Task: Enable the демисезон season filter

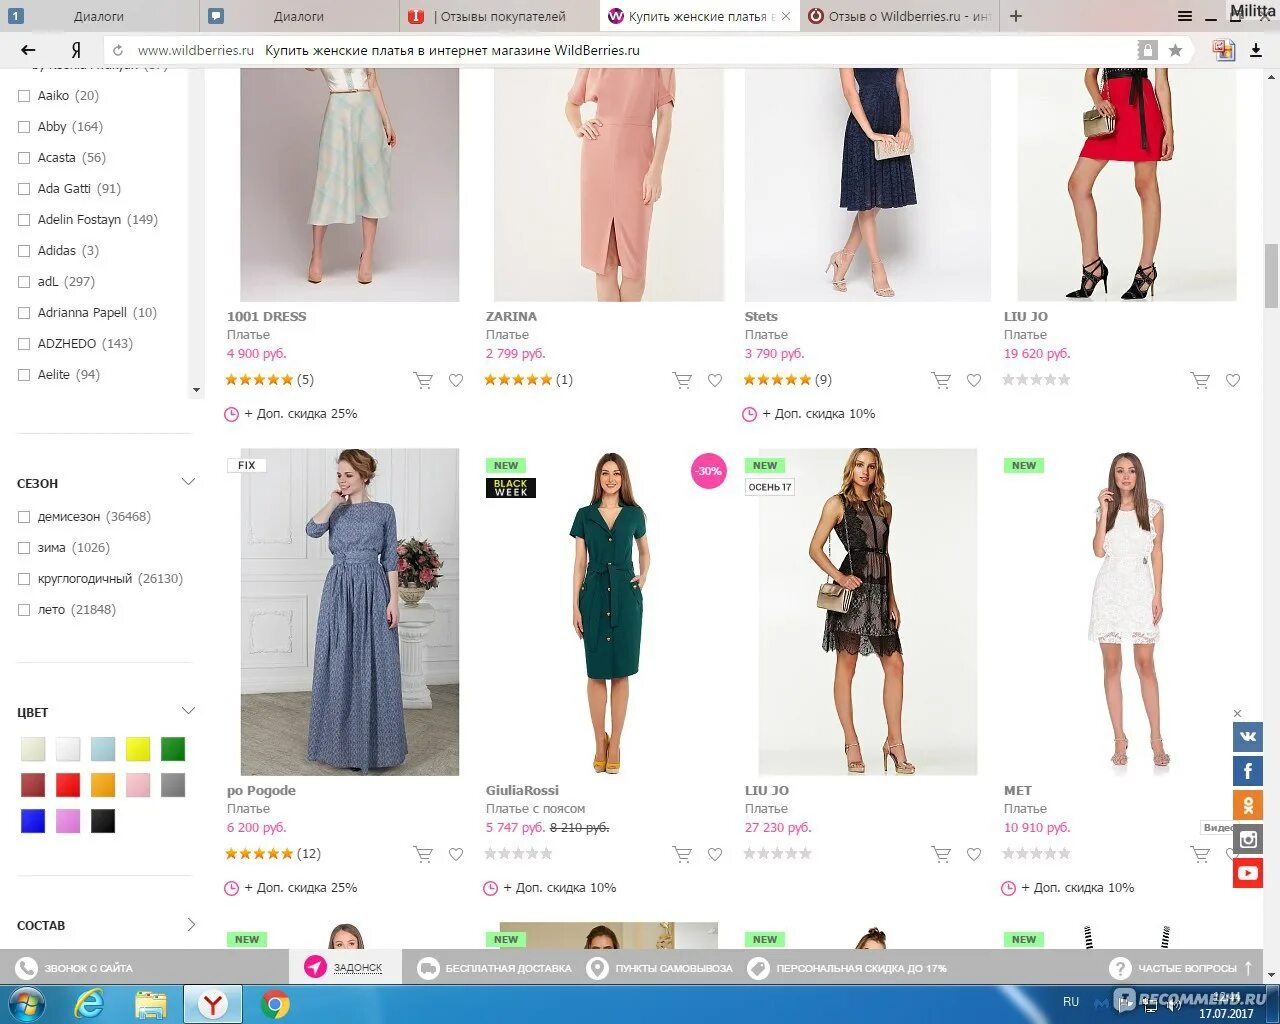Action: pyautogui.click(x=24, y=517)
